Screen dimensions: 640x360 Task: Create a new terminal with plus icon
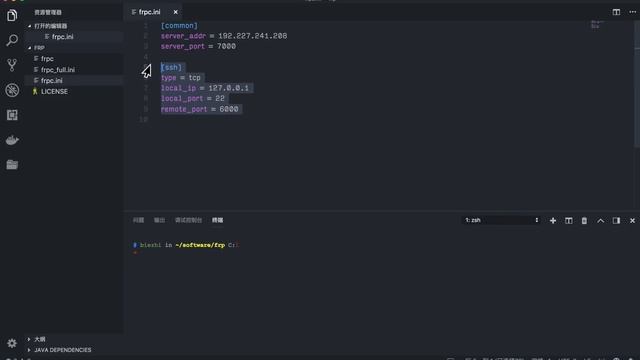tap(553, 220)
